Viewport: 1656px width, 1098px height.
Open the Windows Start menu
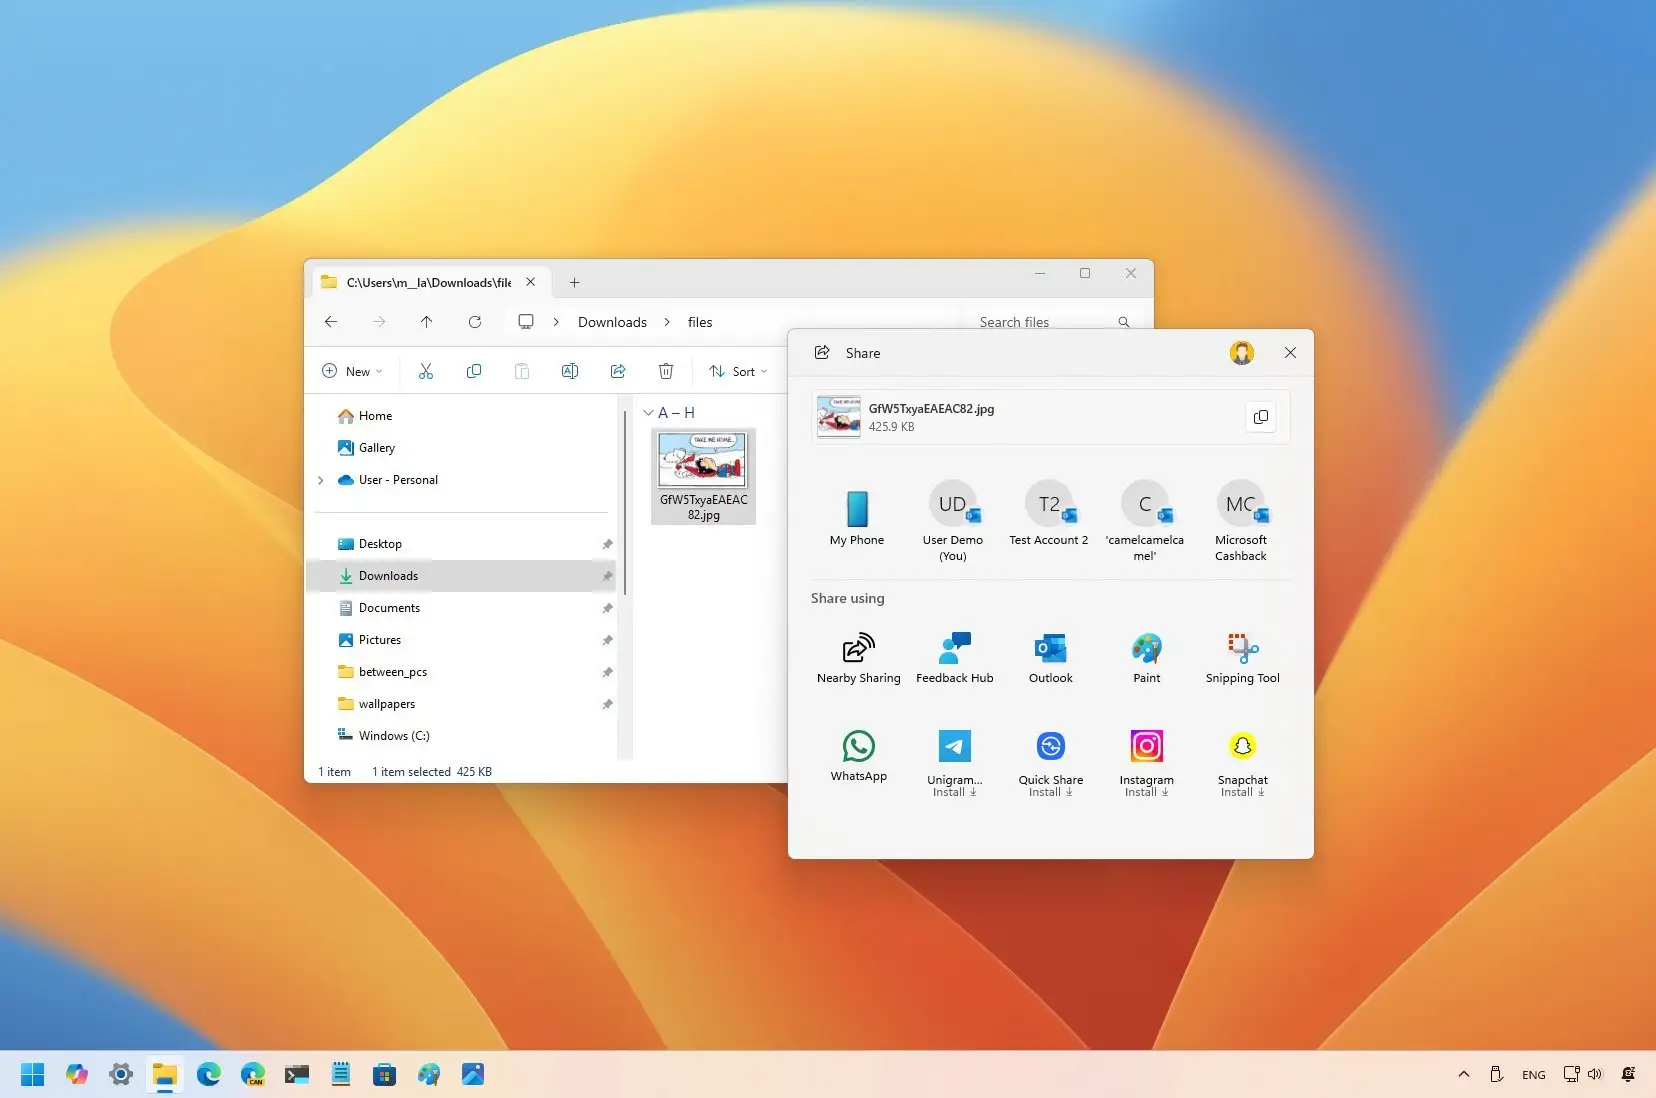pyautogui.click(x=32, y=1074)
